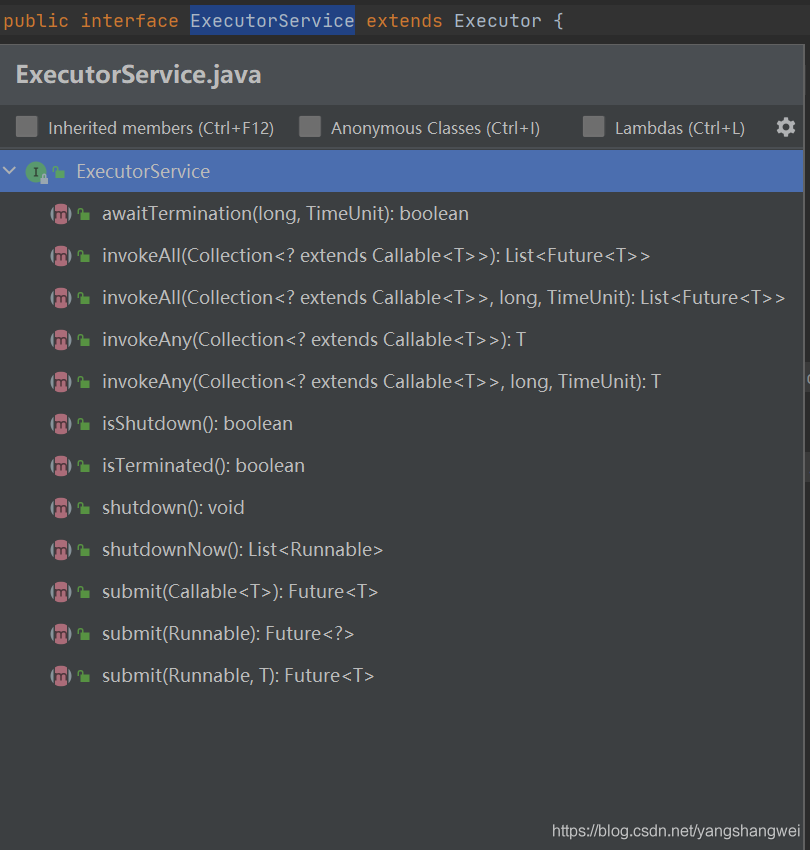Click the ExecutorService interface icon
Screen dimensions: 810x850
tap(36, 172)
